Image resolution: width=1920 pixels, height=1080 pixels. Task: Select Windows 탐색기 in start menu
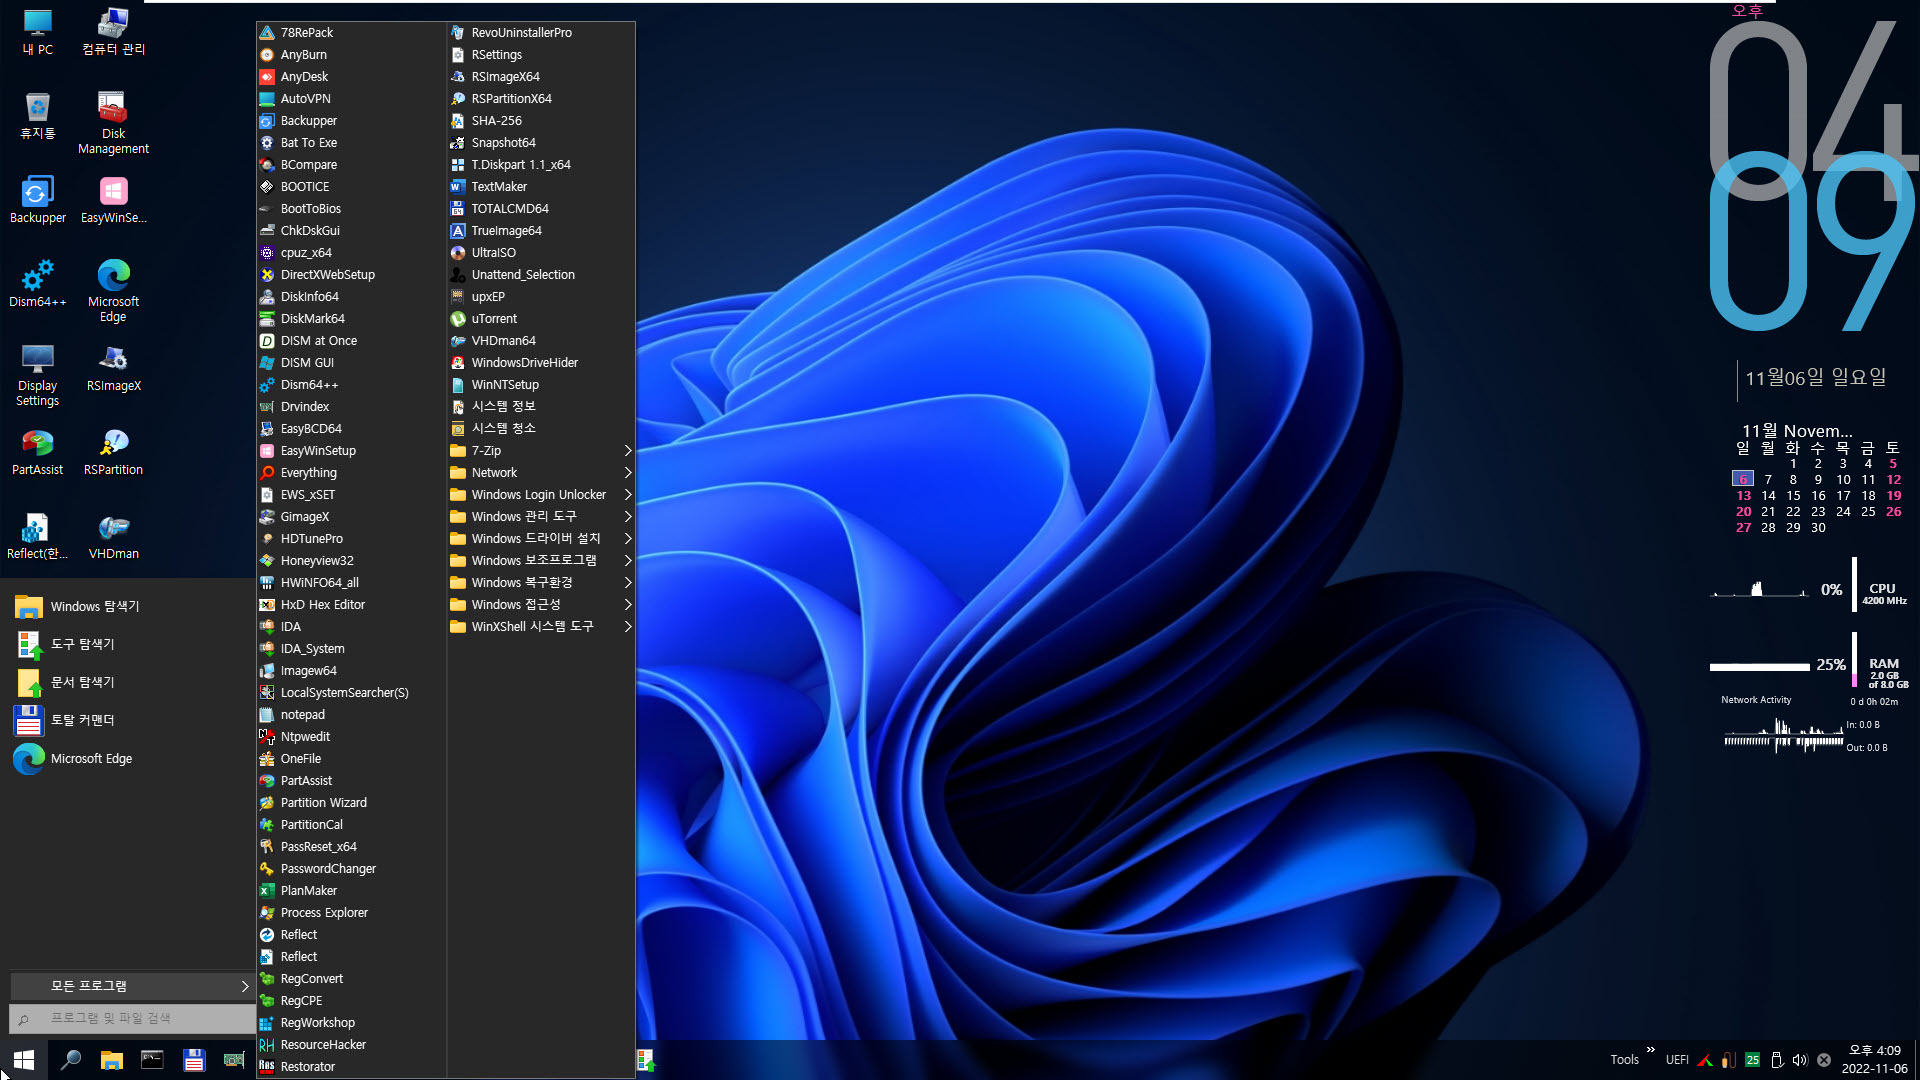pyautogui.click(x=128, y=607)
